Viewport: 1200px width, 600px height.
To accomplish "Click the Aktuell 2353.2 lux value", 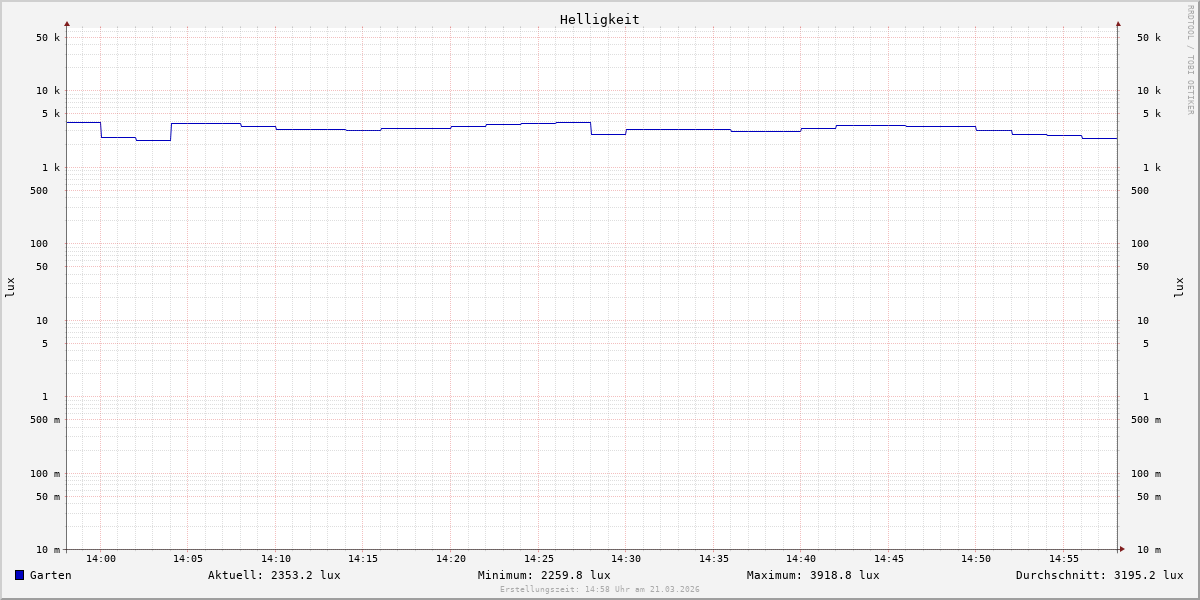I will pos(274,575).
